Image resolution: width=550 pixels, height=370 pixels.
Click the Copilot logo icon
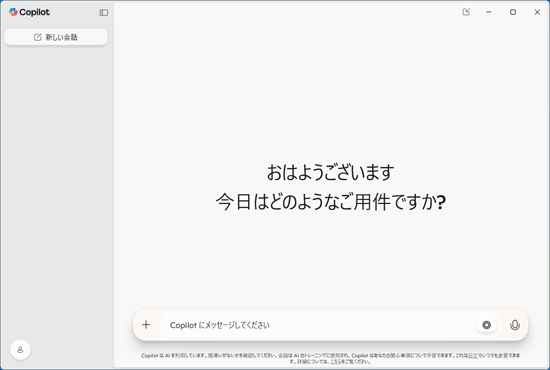click(13, 12)
